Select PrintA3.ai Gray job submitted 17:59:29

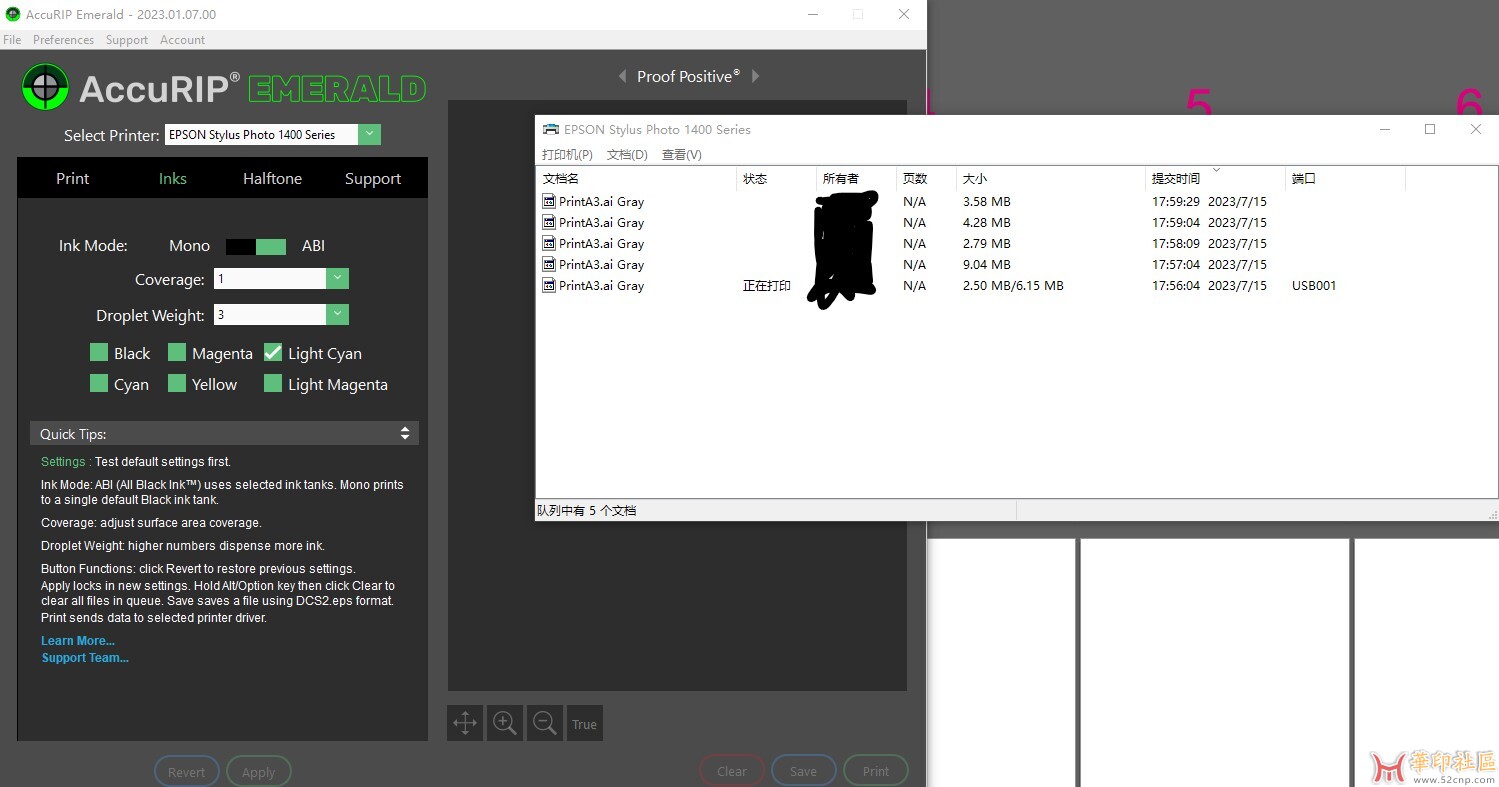[x=601, y=201]
